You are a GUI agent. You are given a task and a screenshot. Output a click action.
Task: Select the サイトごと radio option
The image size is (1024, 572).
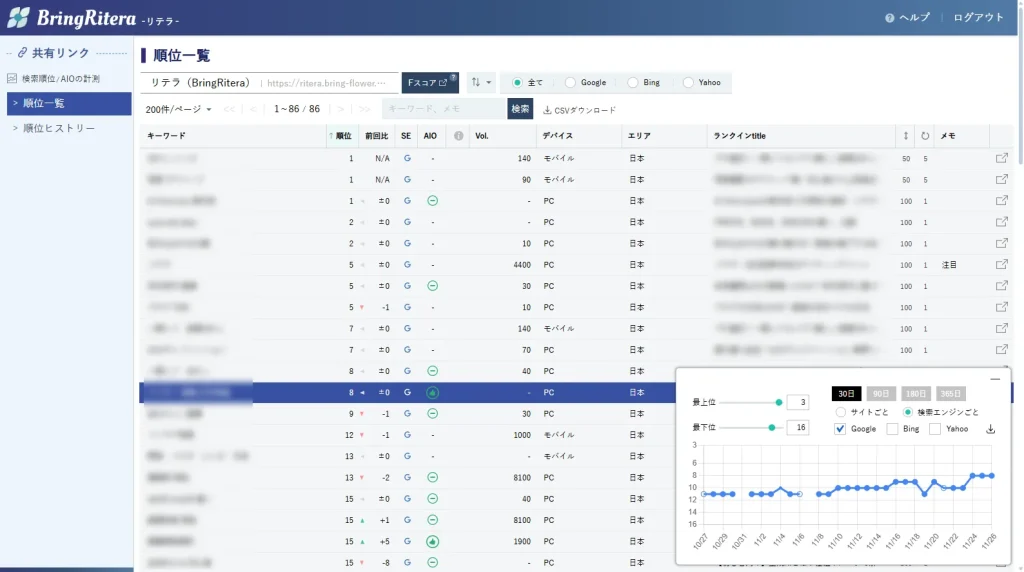click(841, 412)
